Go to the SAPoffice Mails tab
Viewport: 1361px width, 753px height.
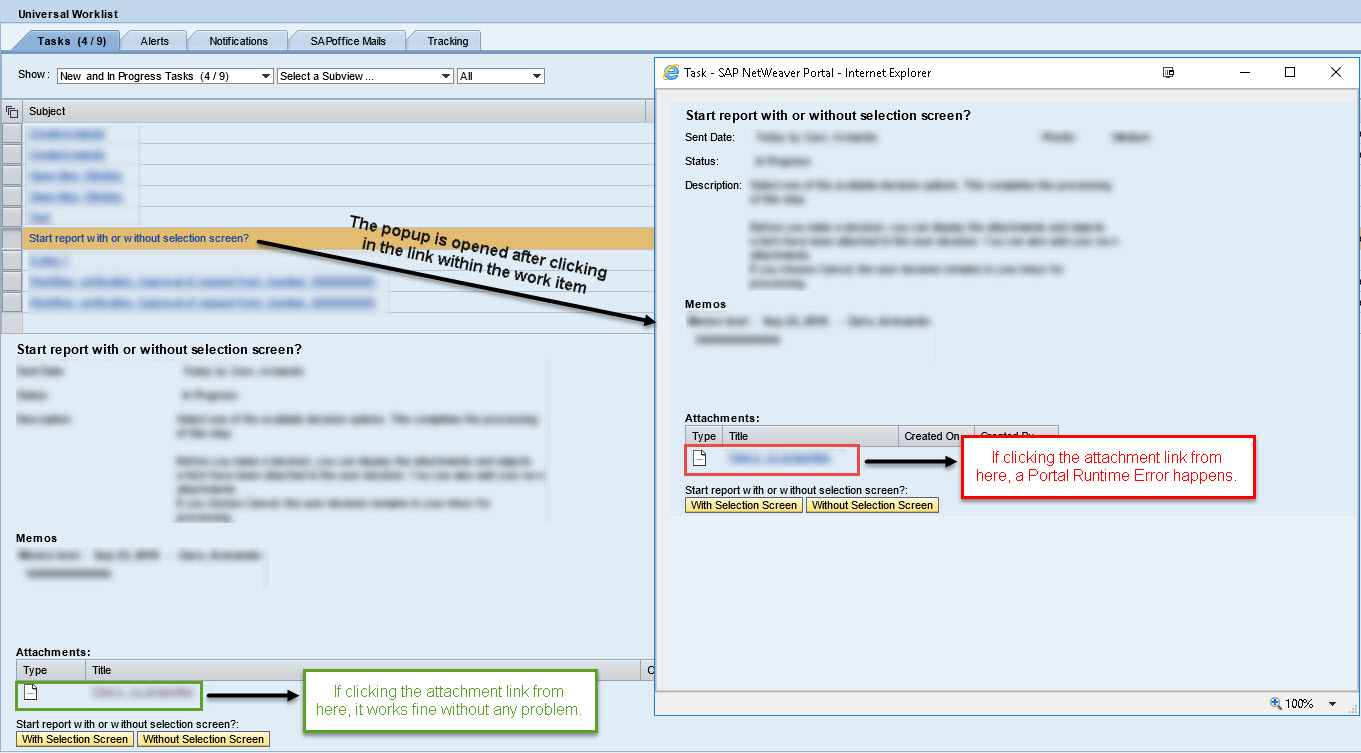click(x=347, y=41)
